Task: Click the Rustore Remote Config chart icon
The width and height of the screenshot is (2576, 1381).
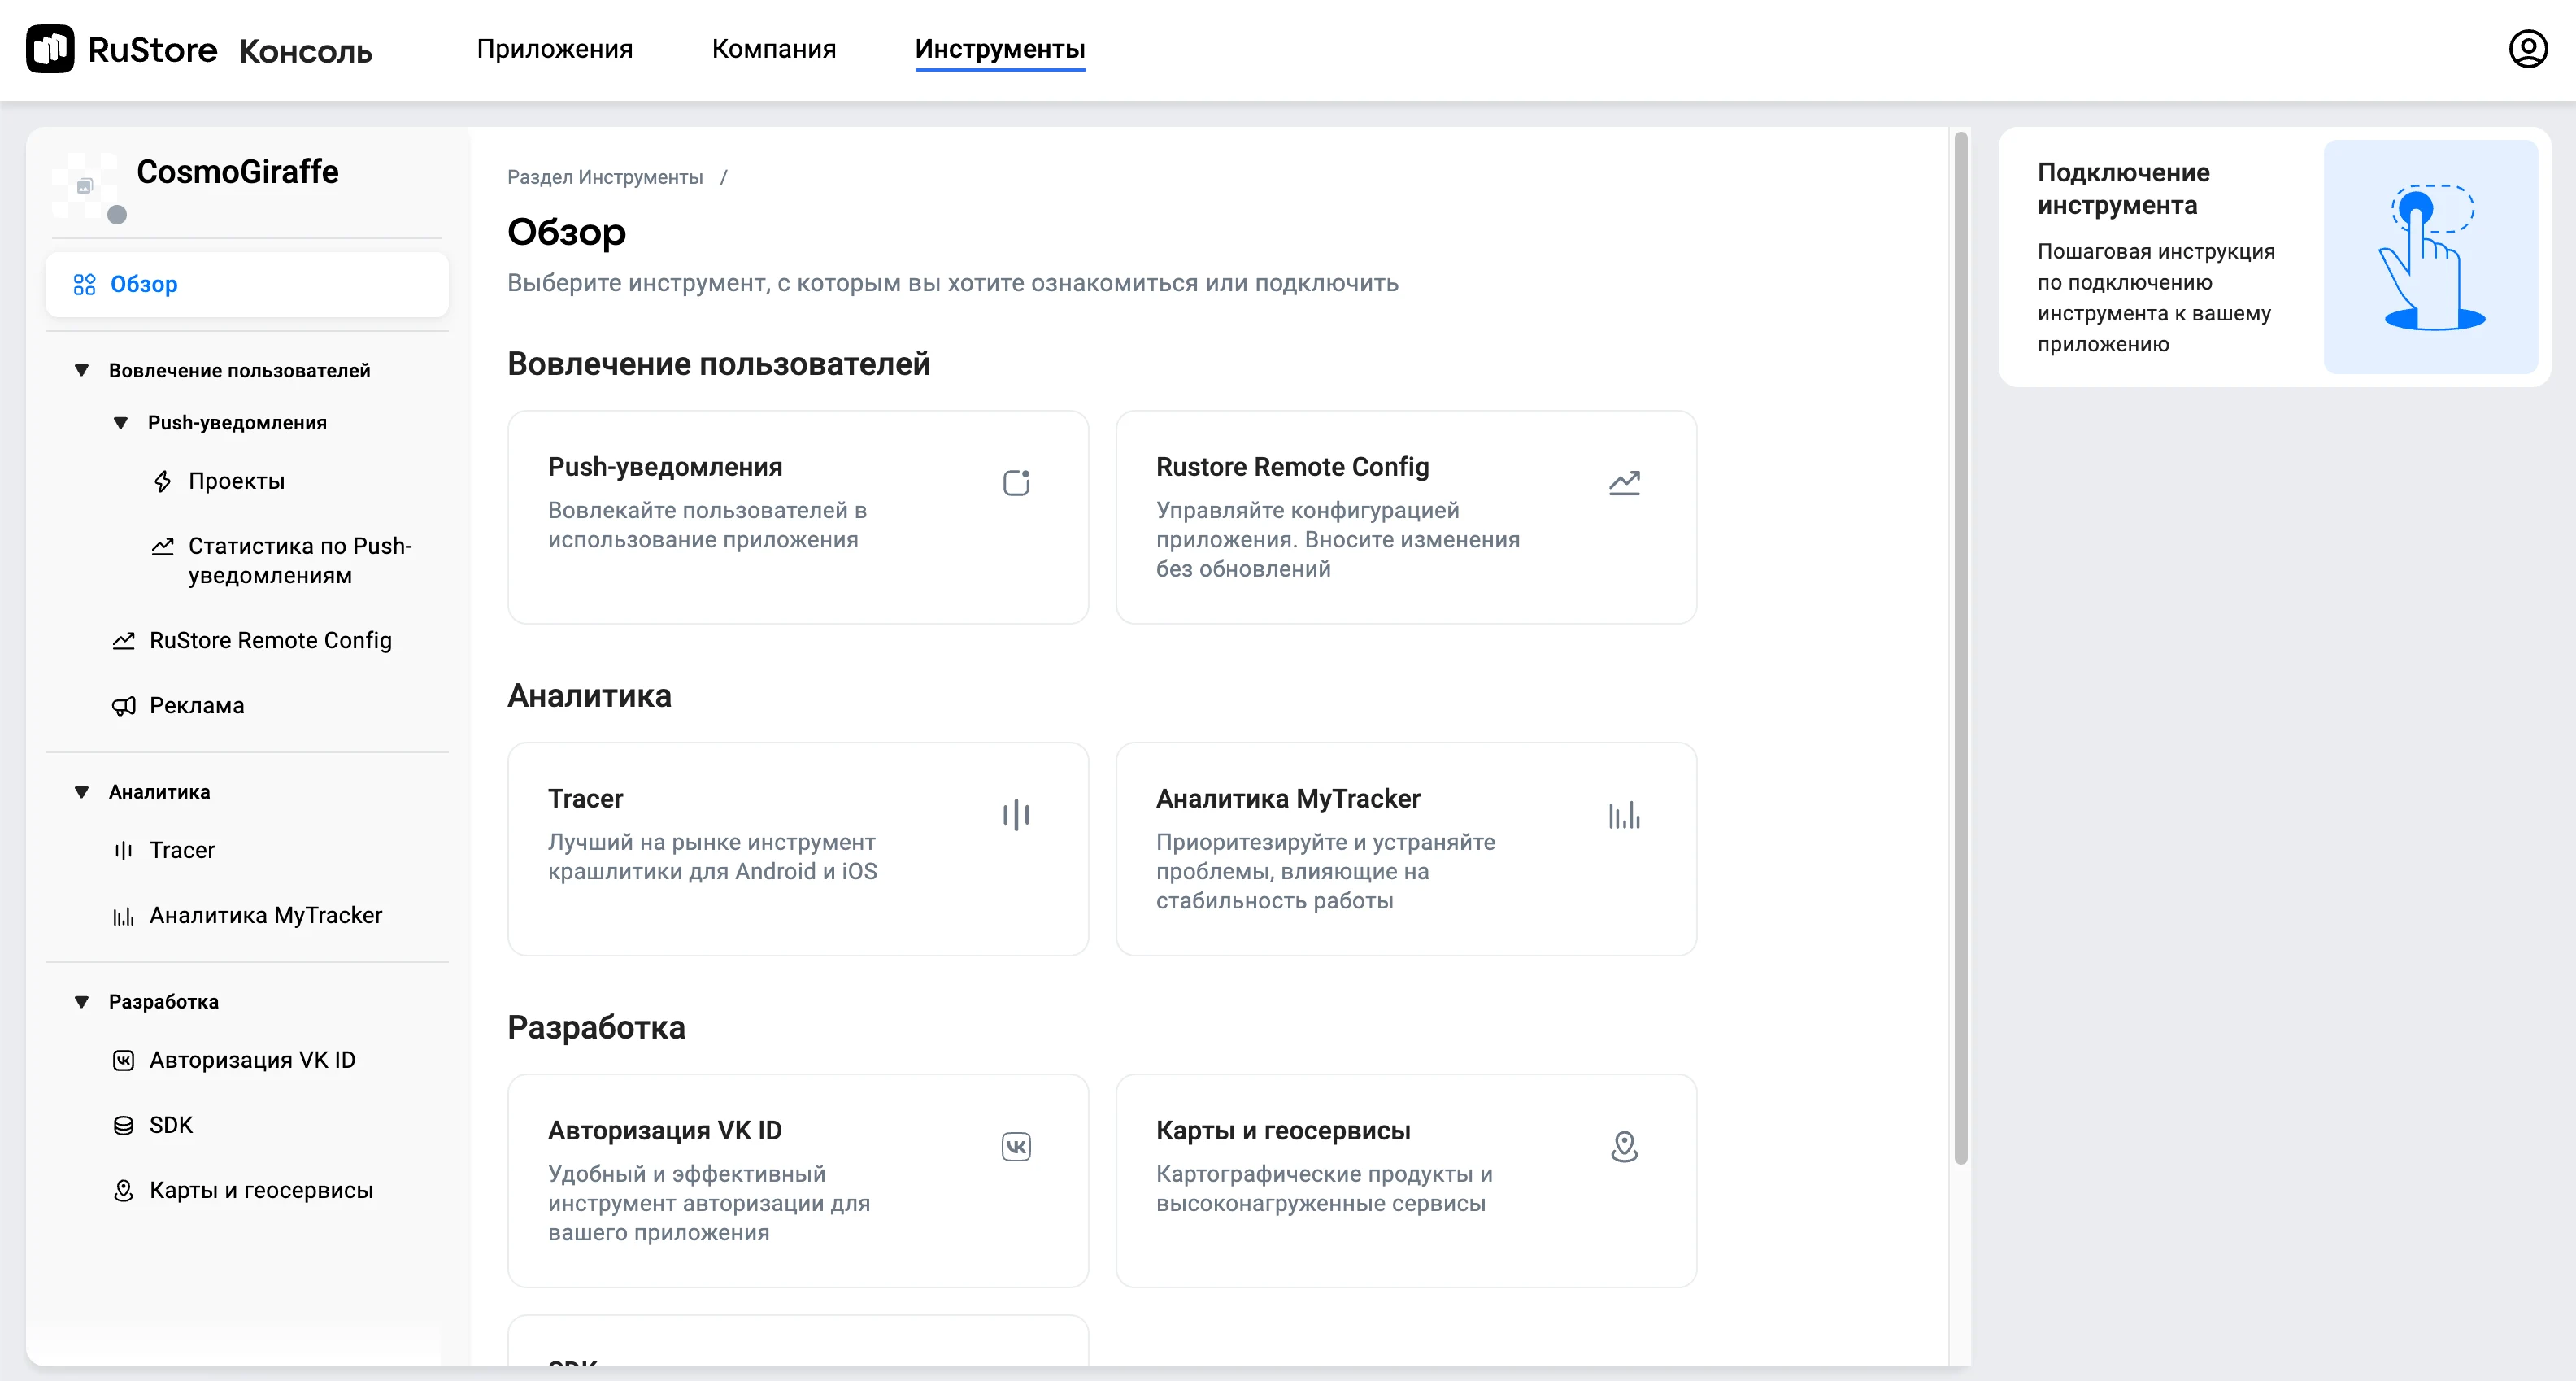Action: [1624, 483]
